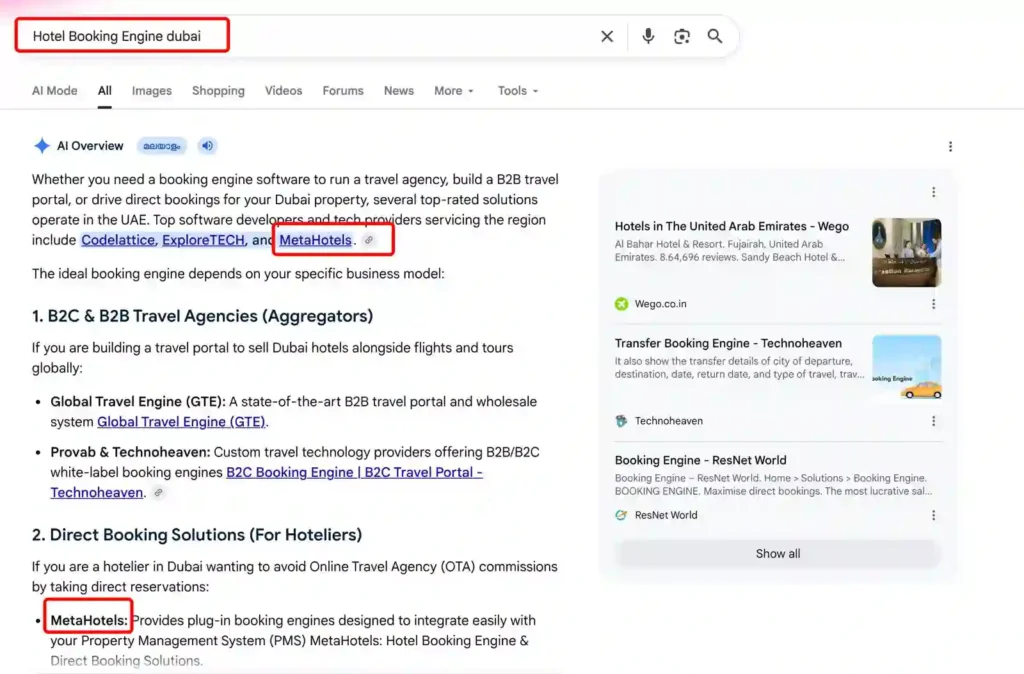The width and height of the screenshot is (1024, 674).
Task: Select the All results tab
Action: (x=104, y=91)
